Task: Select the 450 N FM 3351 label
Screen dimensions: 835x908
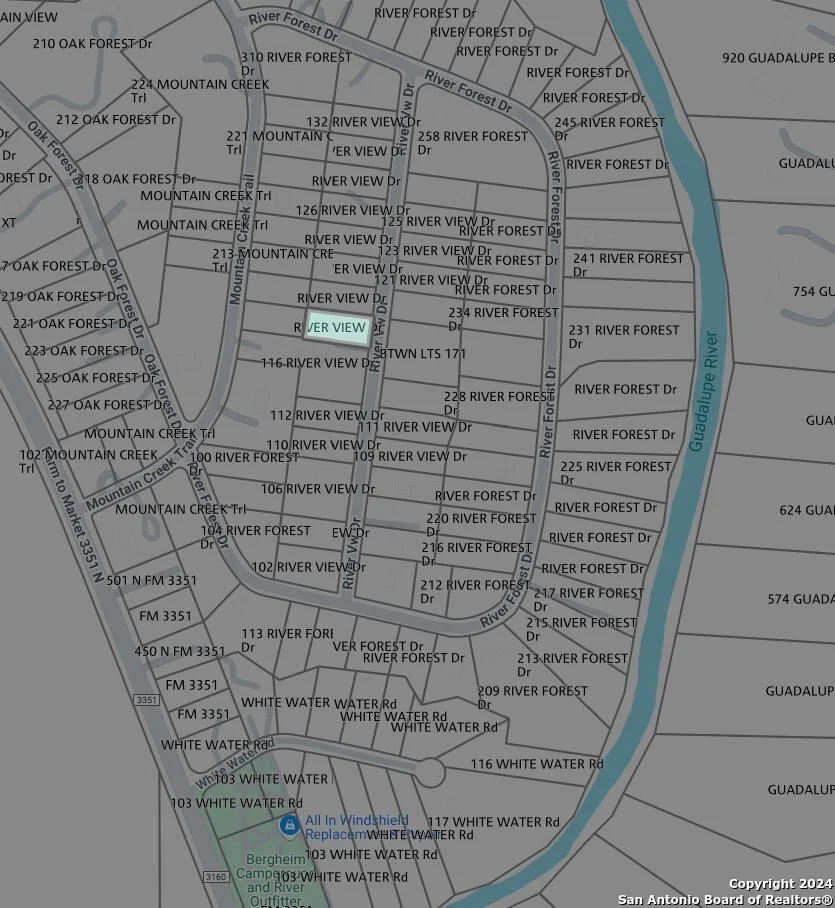Action: click(180, 651)
